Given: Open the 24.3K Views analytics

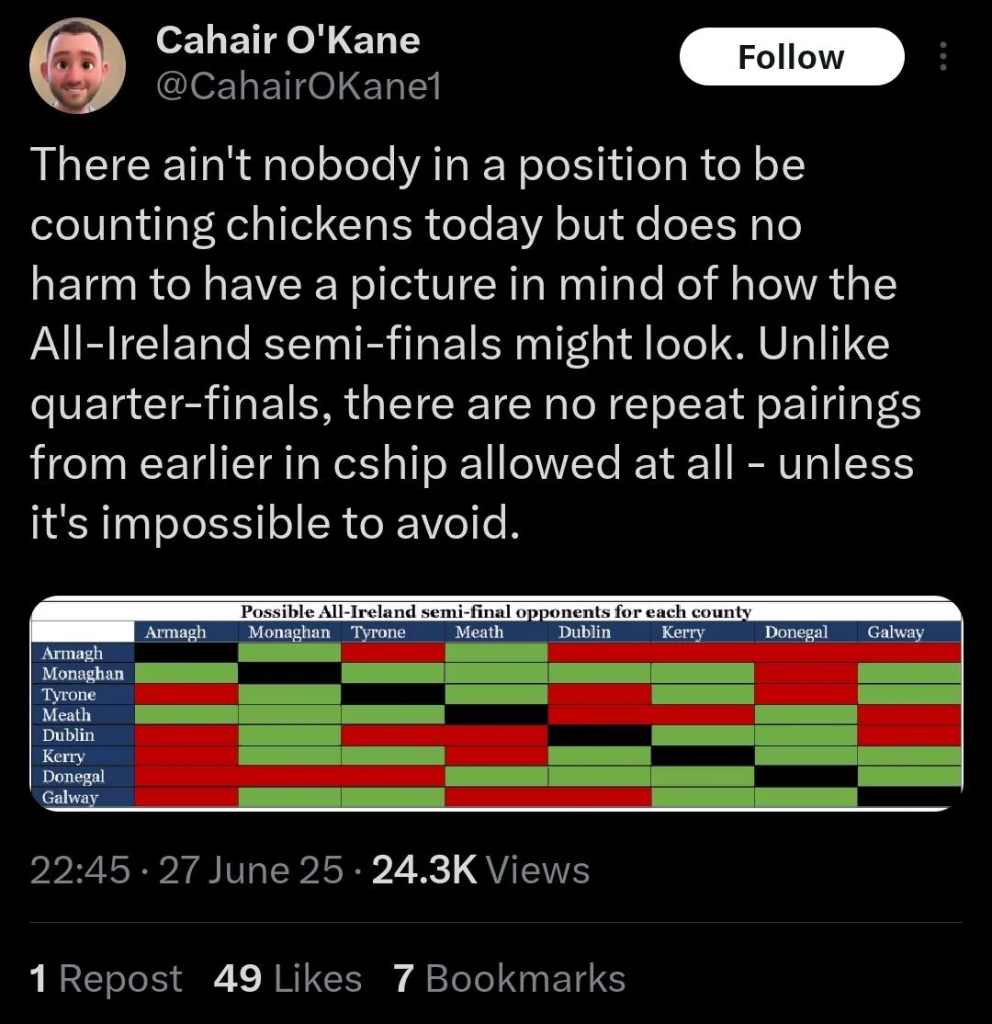Looking at the screenshot, I should coord(481,870).
